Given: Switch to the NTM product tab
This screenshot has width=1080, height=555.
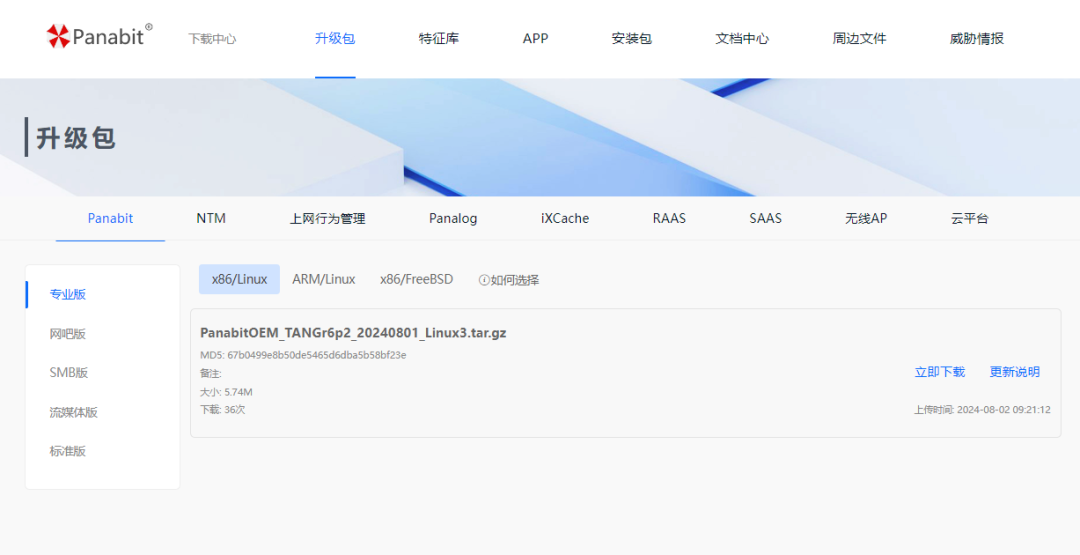Looking at the screenshot, I should (x=211, y=218).
